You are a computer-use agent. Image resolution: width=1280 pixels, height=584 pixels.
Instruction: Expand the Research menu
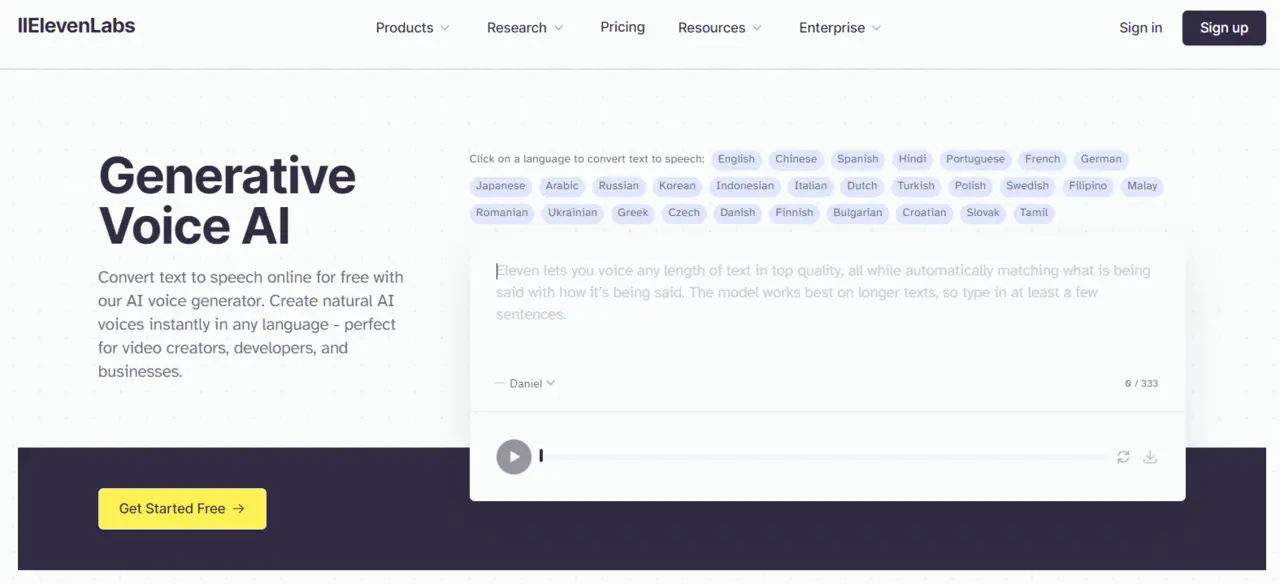[525, 28]
